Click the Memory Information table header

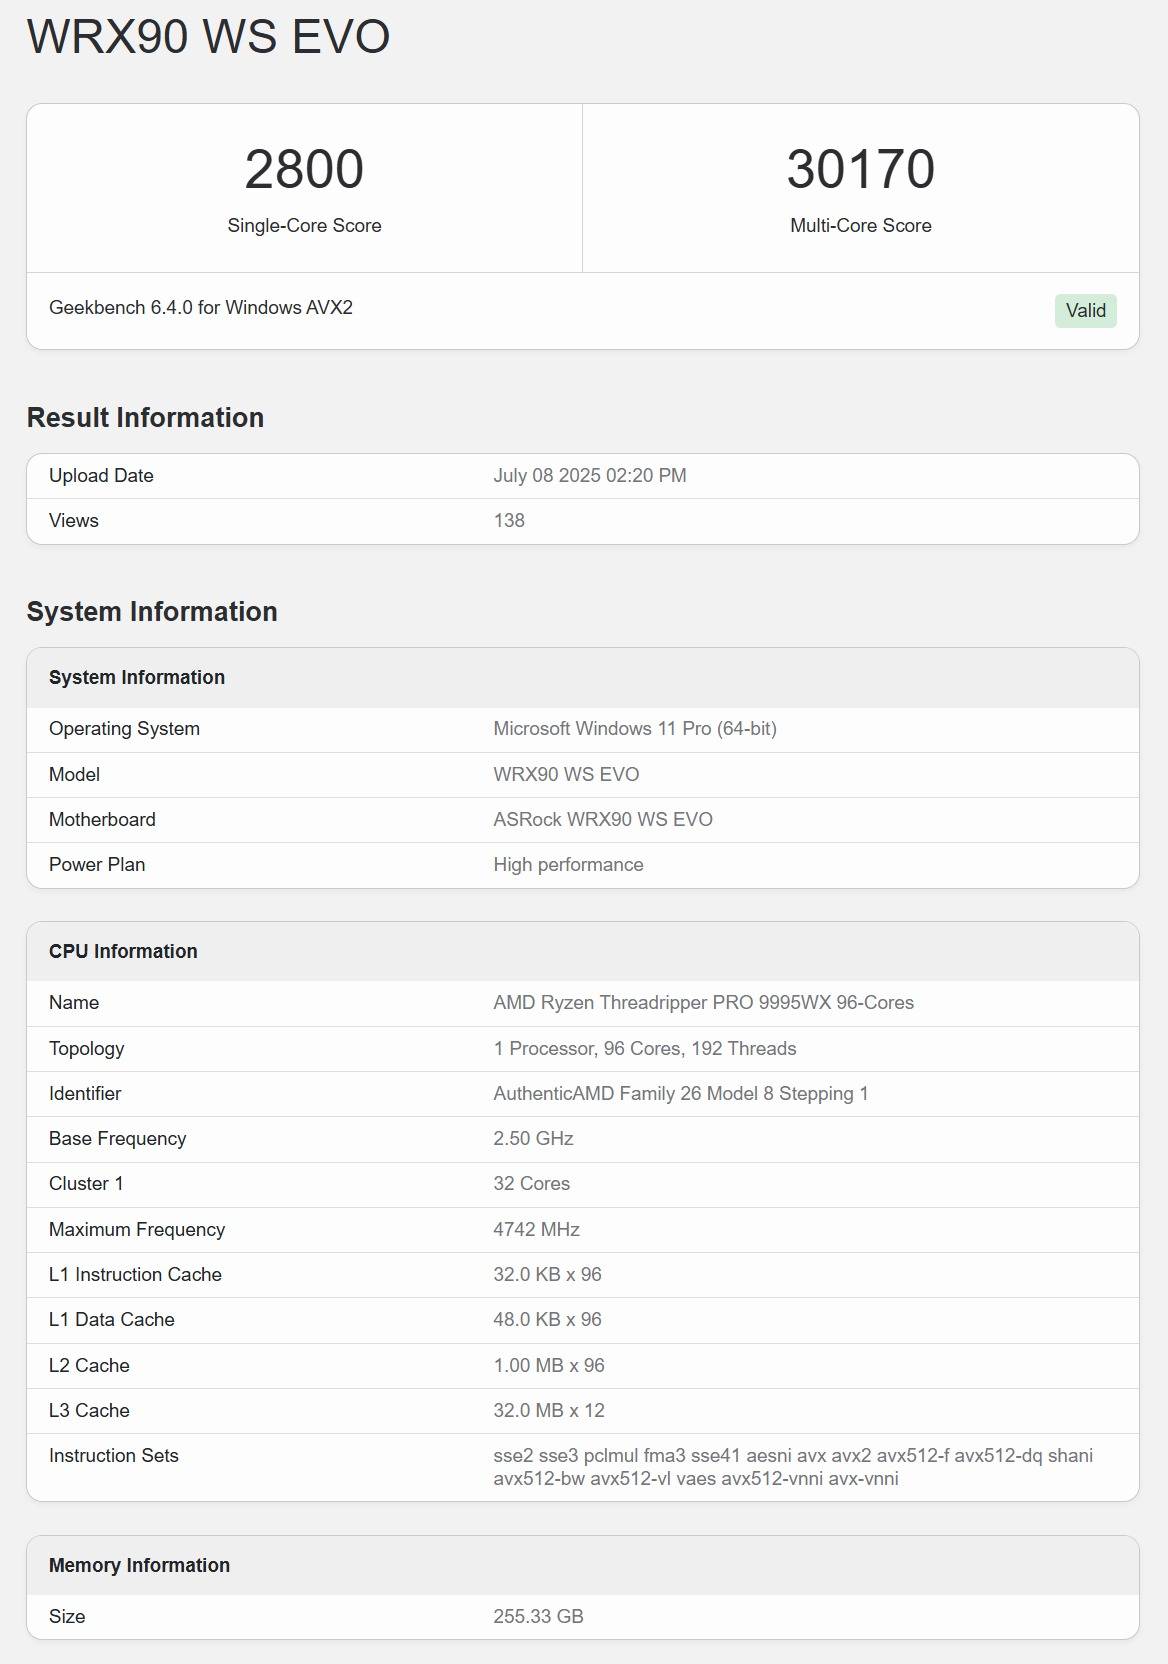point(139,1566)
